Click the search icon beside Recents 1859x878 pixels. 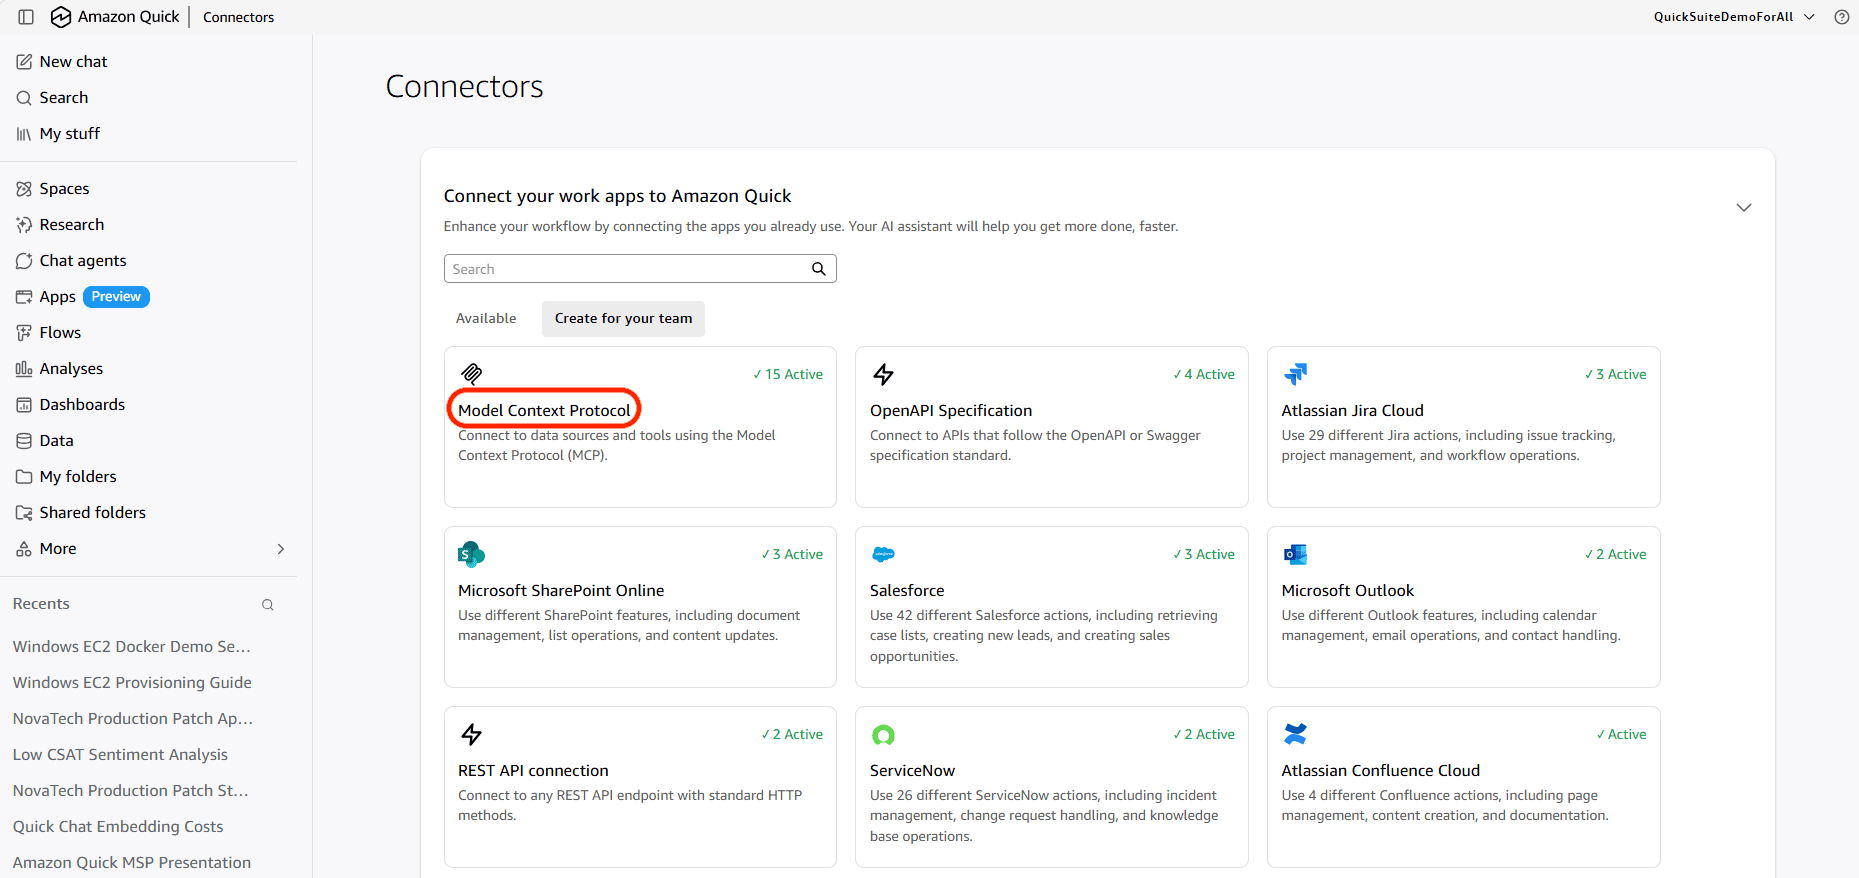[x=268, y=605]
